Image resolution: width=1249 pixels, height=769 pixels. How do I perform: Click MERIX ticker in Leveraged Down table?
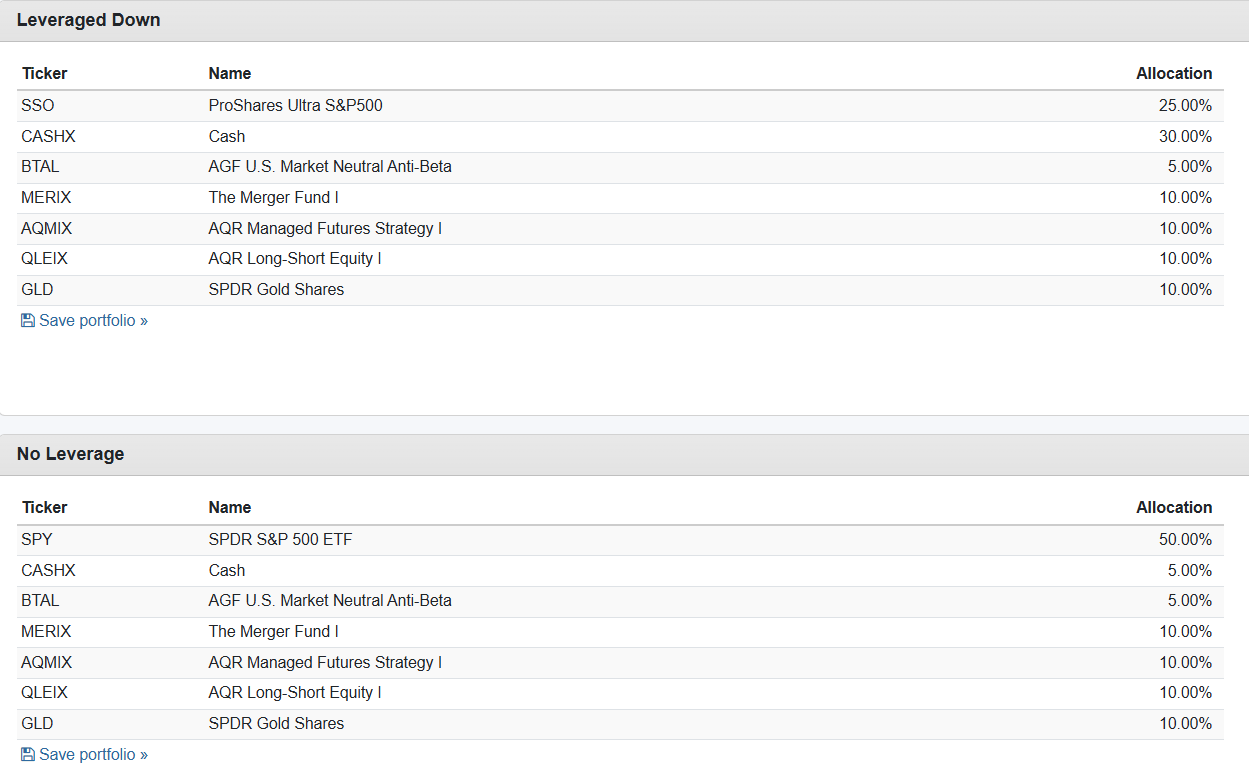[46, 197]
